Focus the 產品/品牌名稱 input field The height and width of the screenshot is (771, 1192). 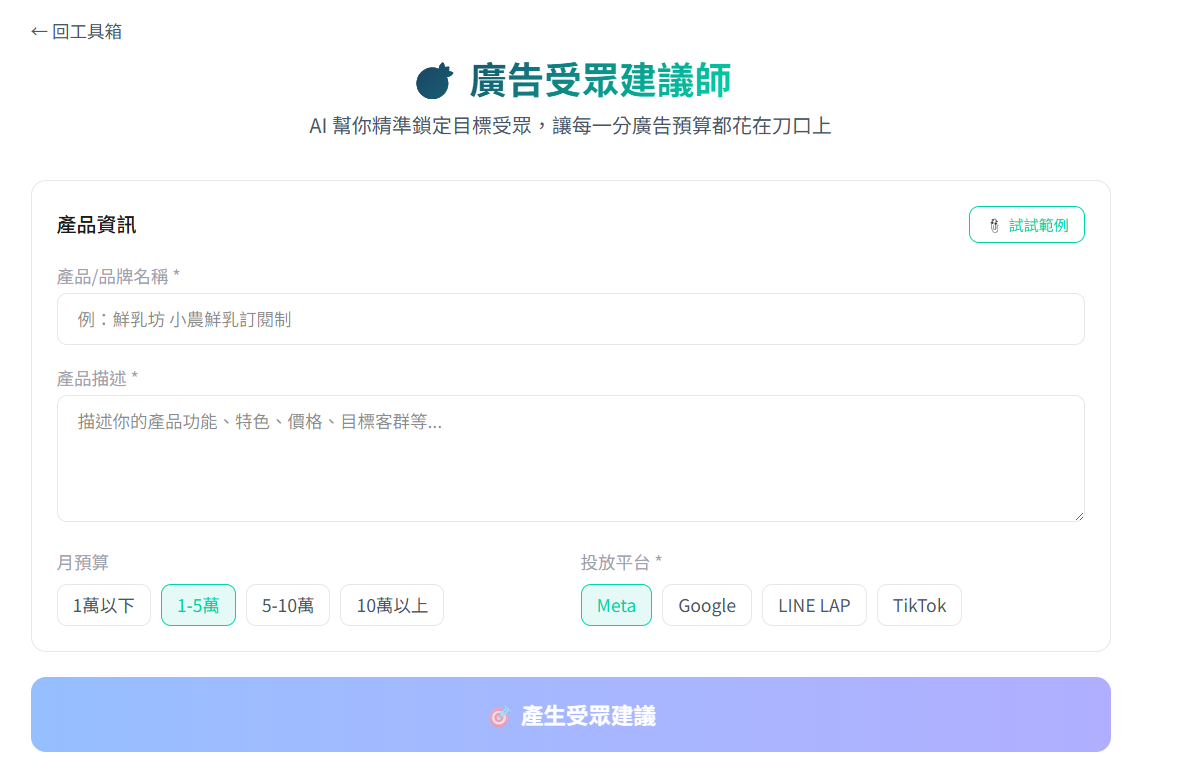point(571,319)
